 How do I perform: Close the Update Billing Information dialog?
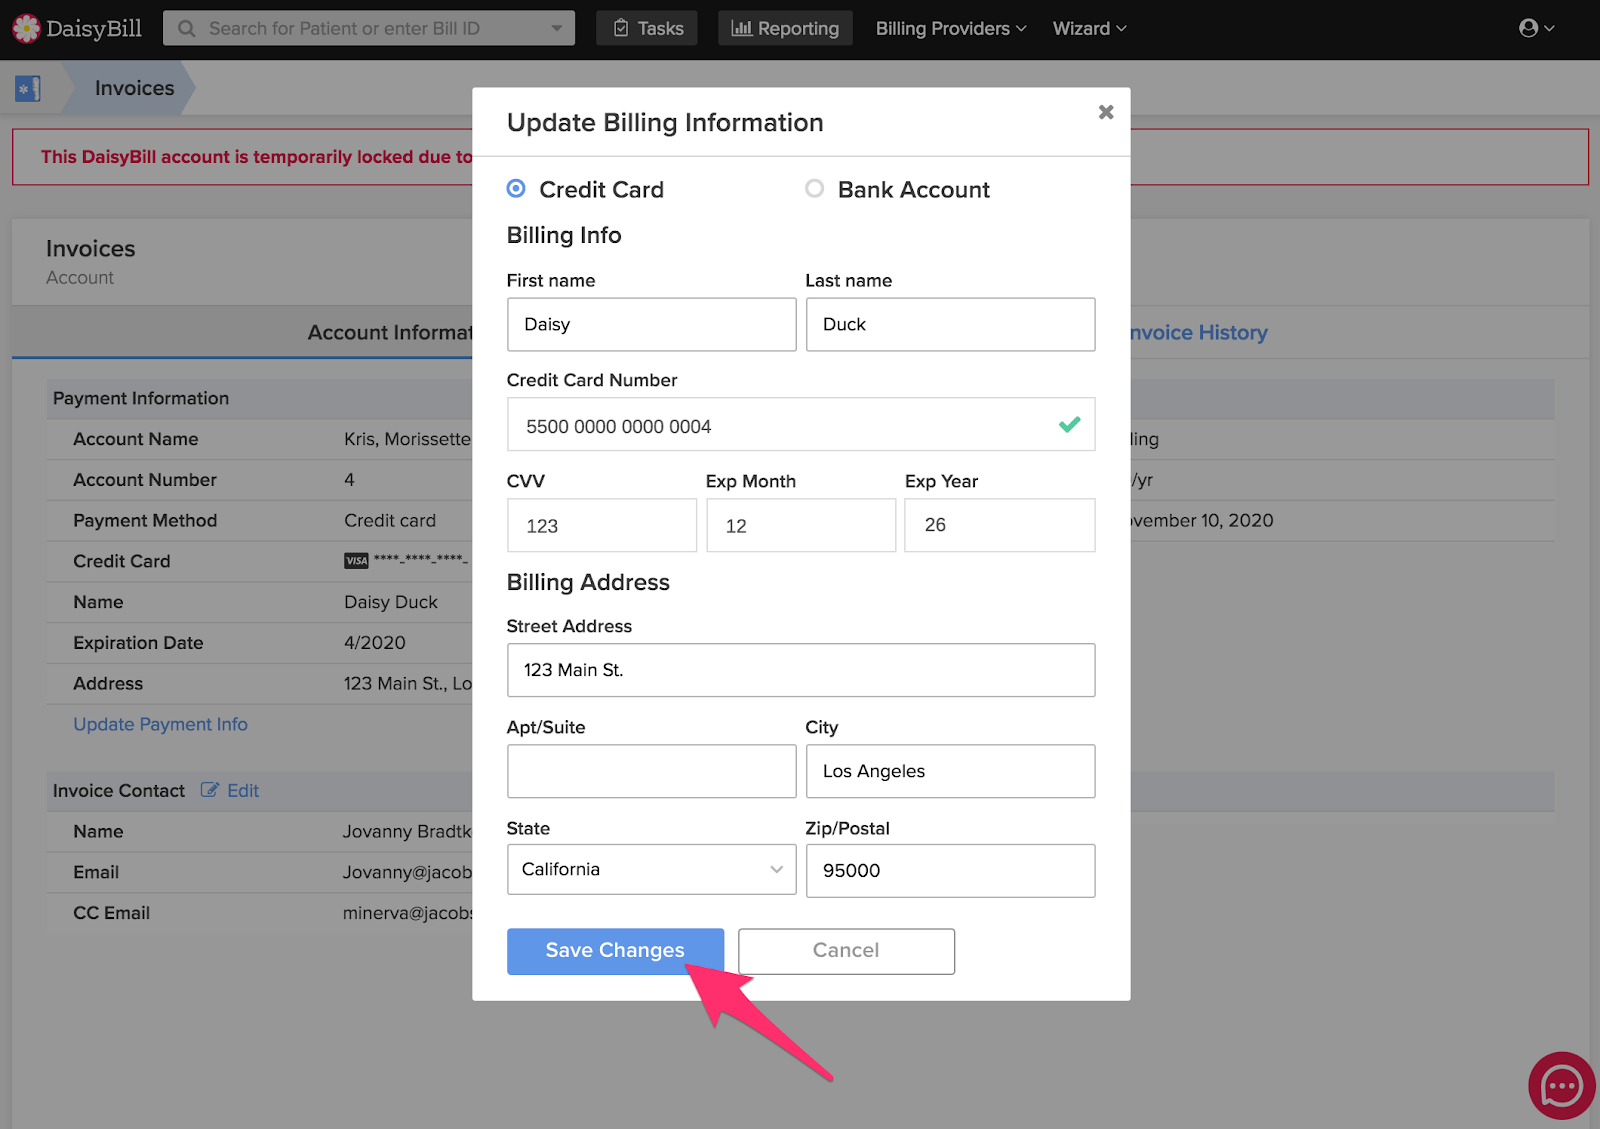click(x=1106, y=112)
